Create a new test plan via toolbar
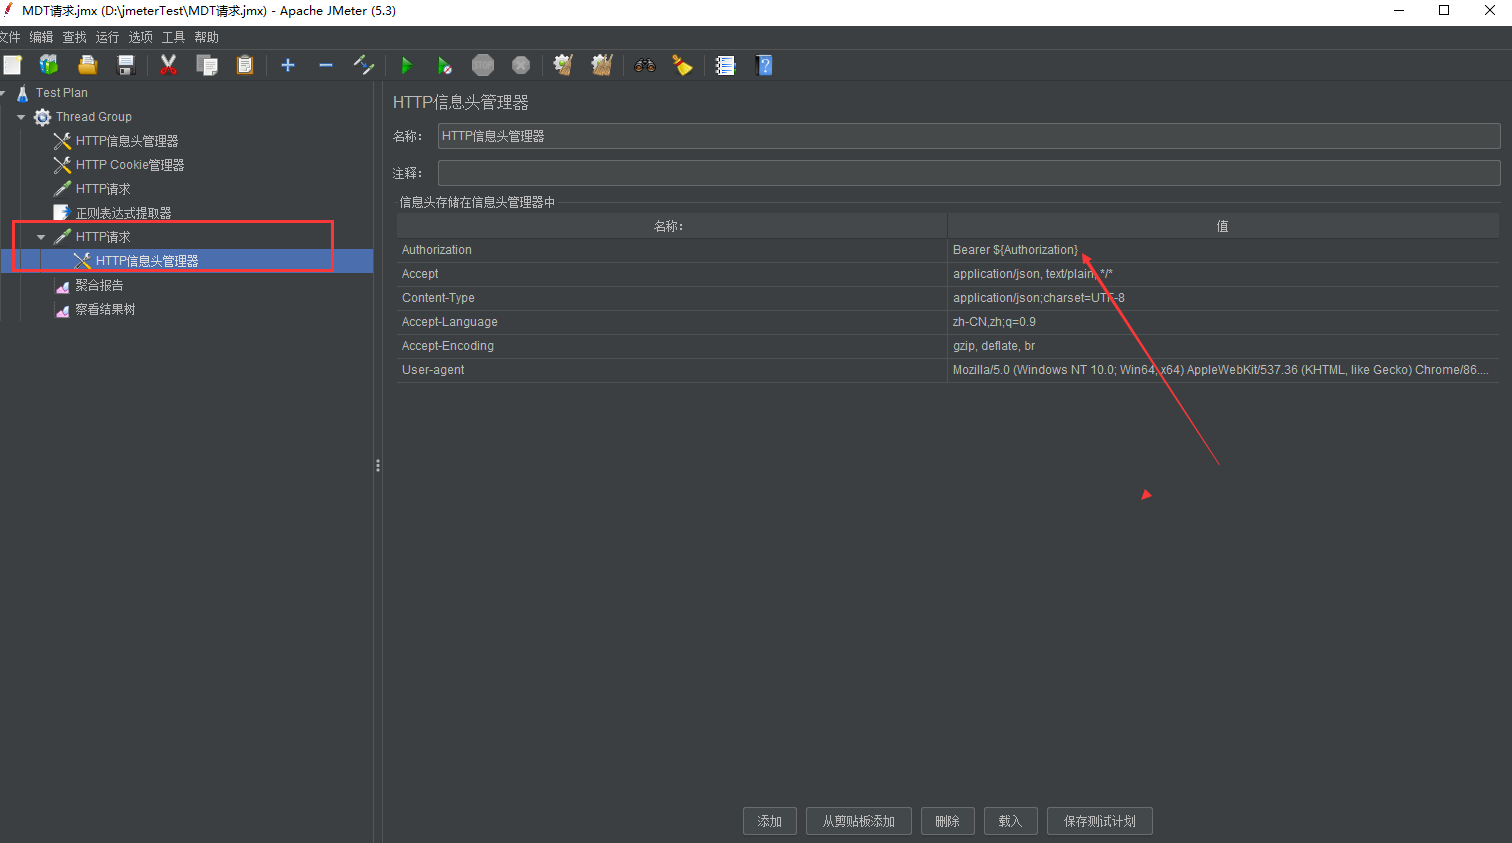The width and height of the screenshot is (1512, 843). coord(13,65)
